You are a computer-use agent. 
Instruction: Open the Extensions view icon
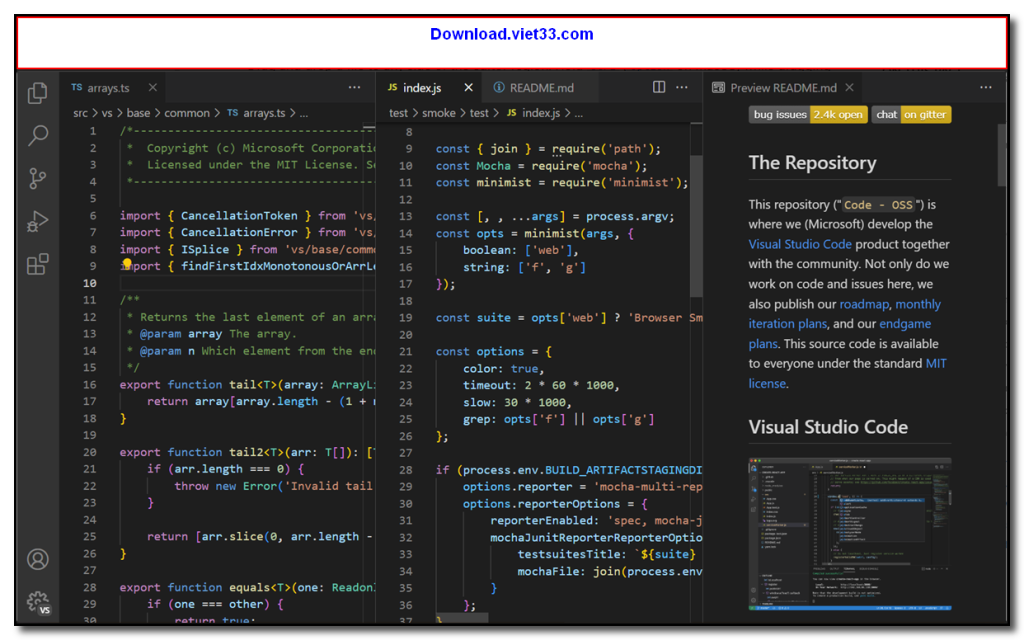[37, 264]
